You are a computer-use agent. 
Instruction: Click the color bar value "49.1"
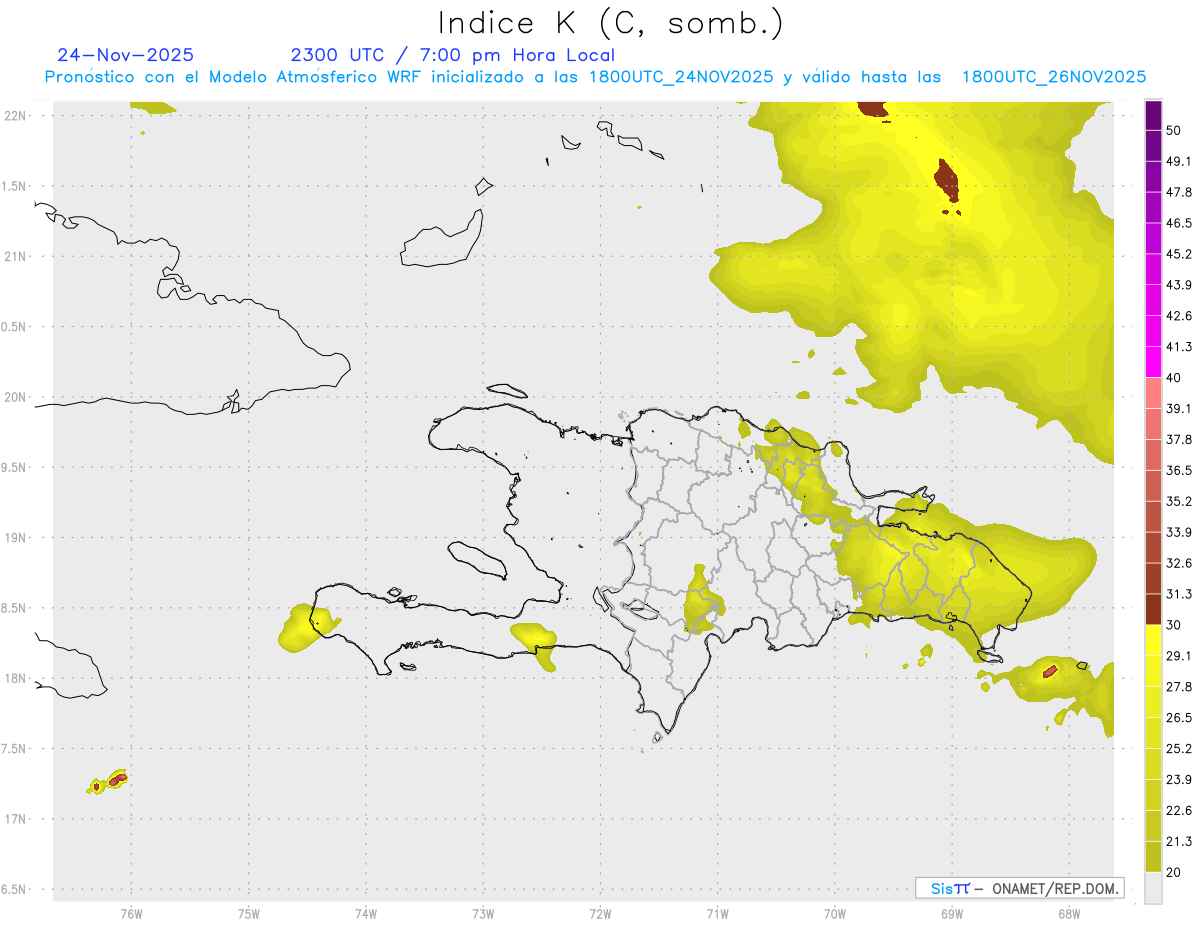click(x=1179, y=161)
